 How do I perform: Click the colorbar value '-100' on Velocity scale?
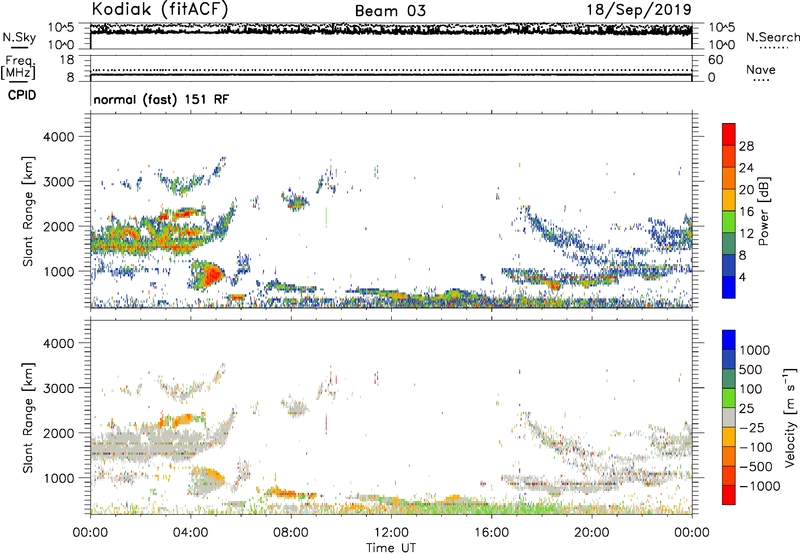(x=757, y=447)
